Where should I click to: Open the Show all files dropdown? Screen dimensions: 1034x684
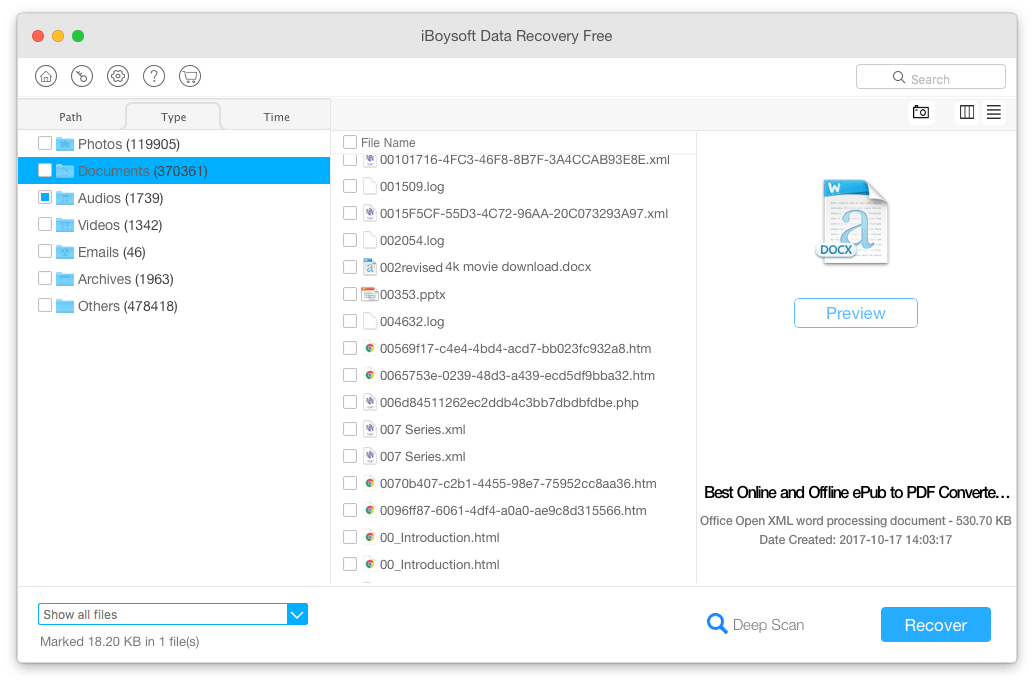tap(297, 614)
